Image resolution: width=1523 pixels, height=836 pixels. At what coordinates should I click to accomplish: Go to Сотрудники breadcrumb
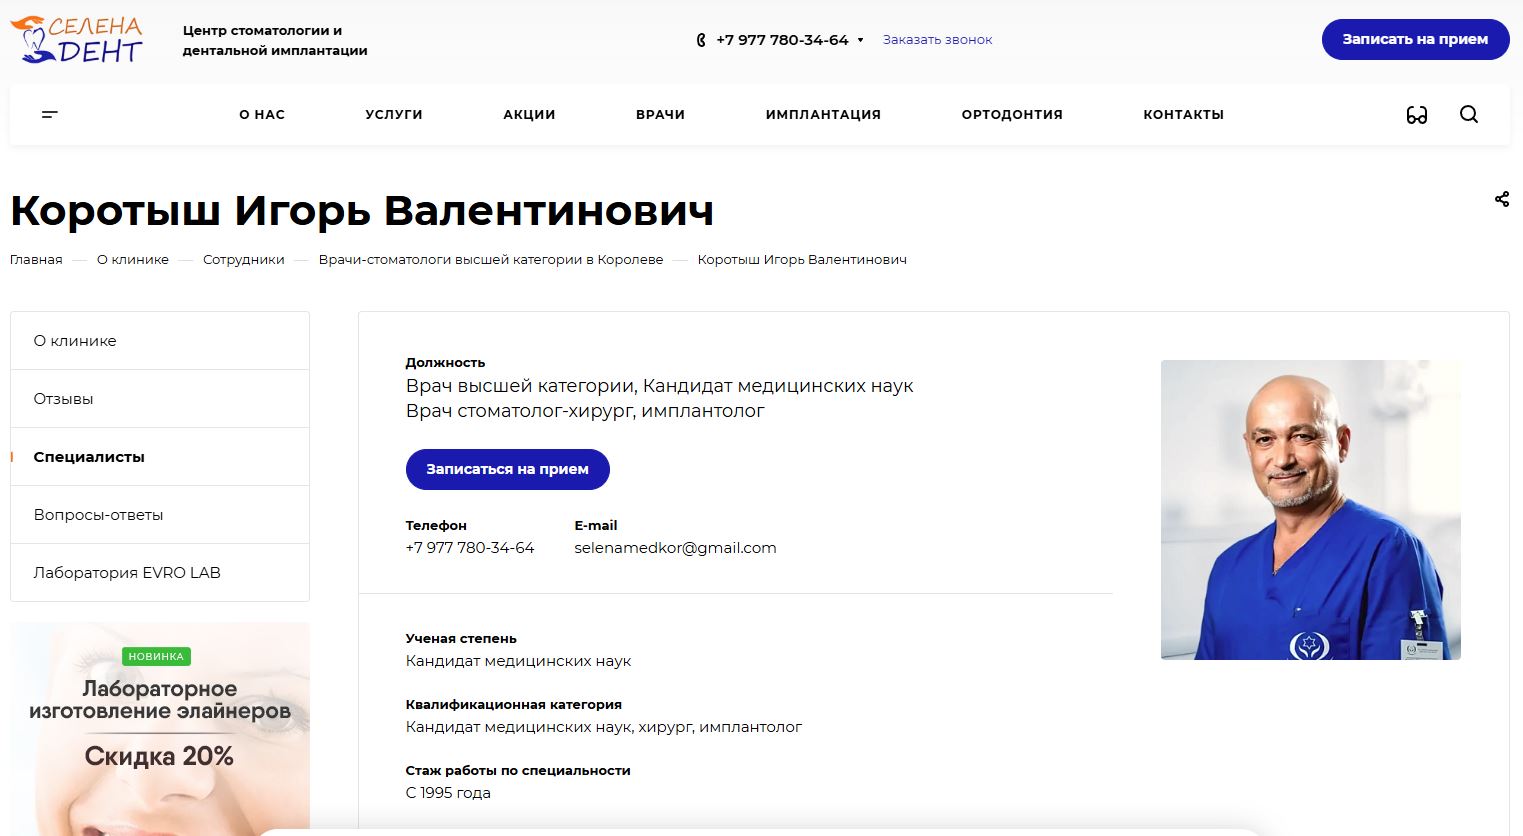[x=244, y=260]
